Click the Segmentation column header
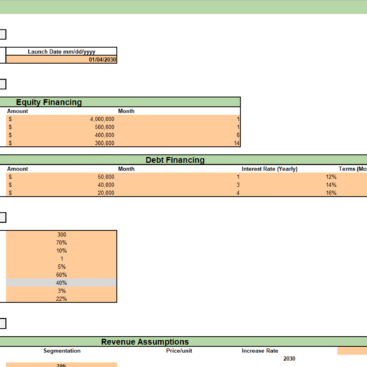 pyautogui.click(x=62, y=351)
